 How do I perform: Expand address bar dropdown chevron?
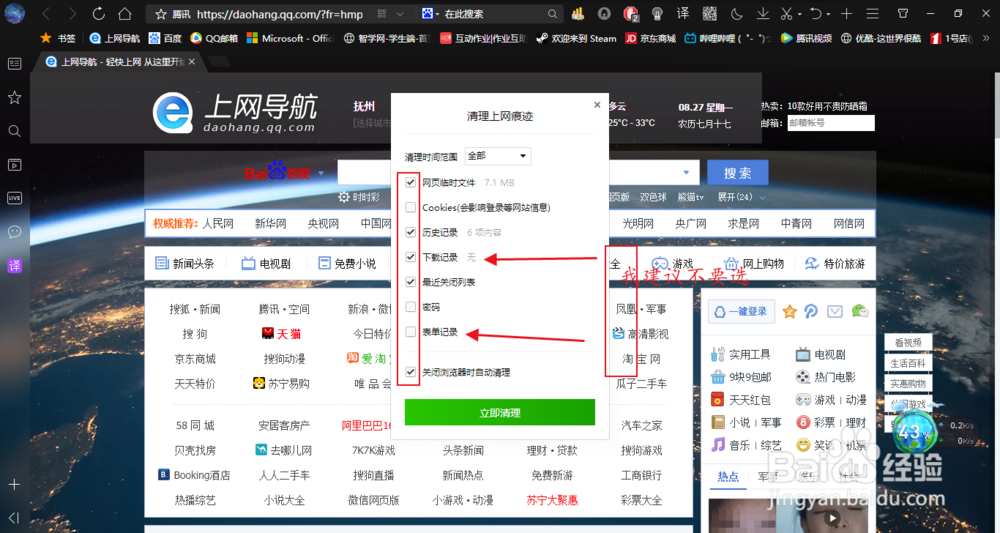[x=400, y=13]
